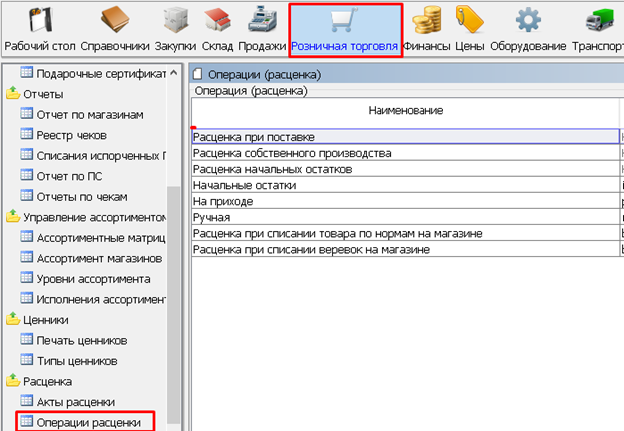Collapse the Расценка folder node

point(13,381)
